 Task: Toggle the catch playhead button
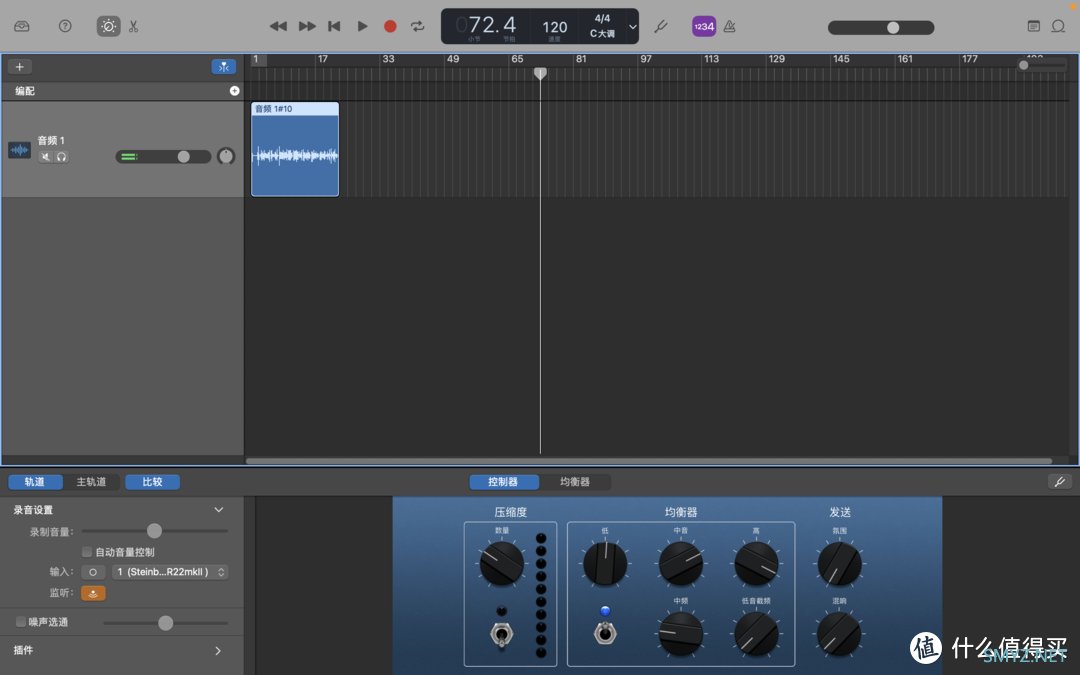click(224, 67)
